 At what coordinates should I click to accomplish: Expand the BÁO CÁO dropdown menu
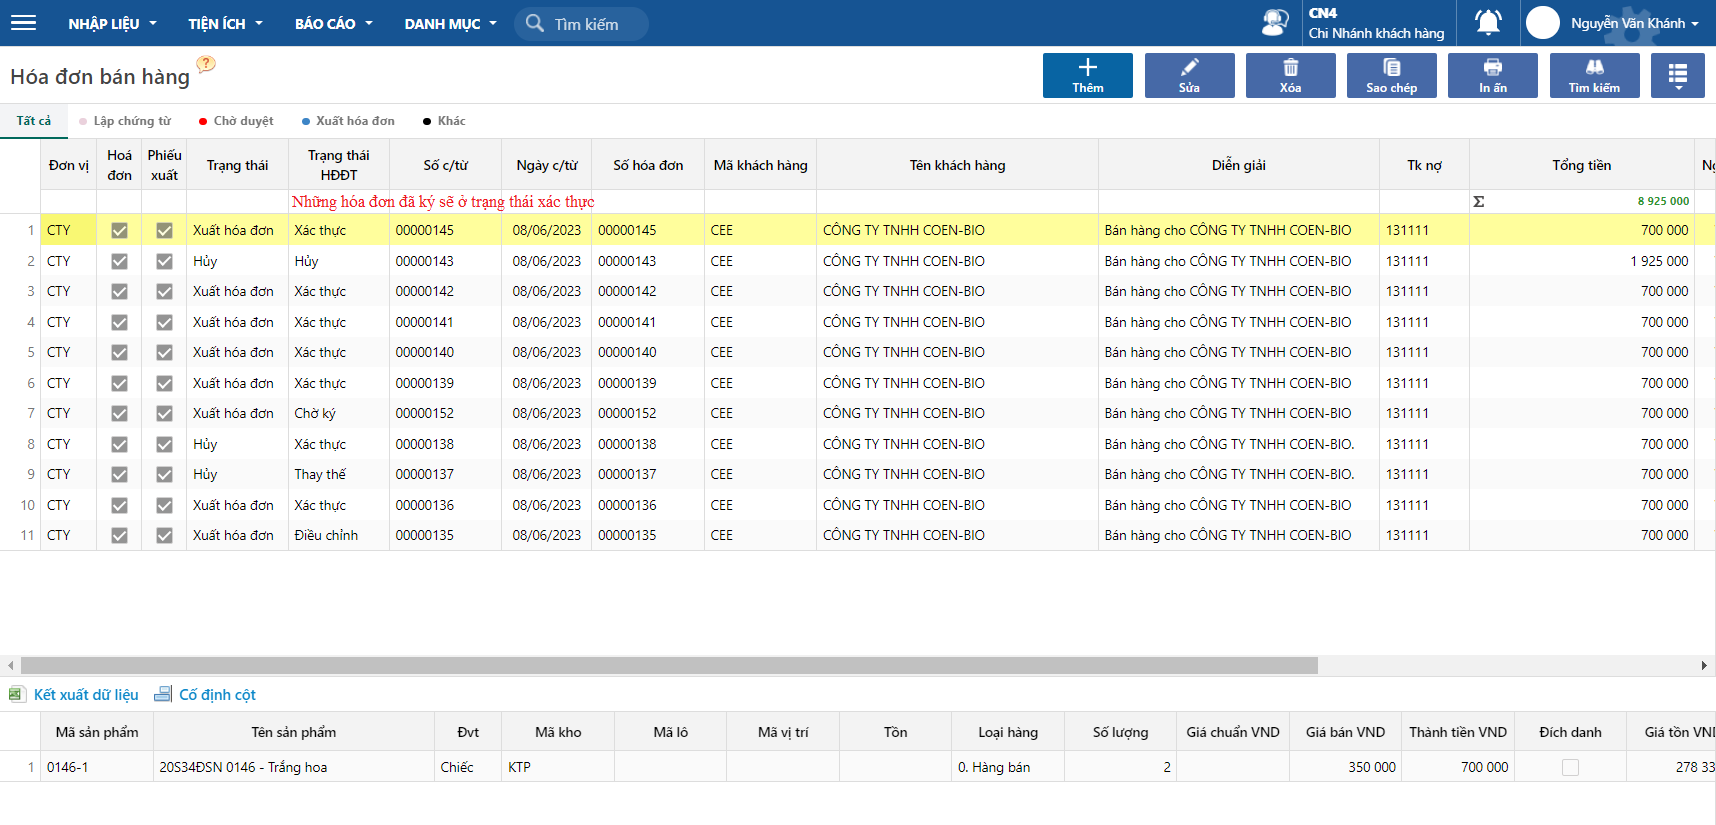pyautogui.click(x=333, y=23)
